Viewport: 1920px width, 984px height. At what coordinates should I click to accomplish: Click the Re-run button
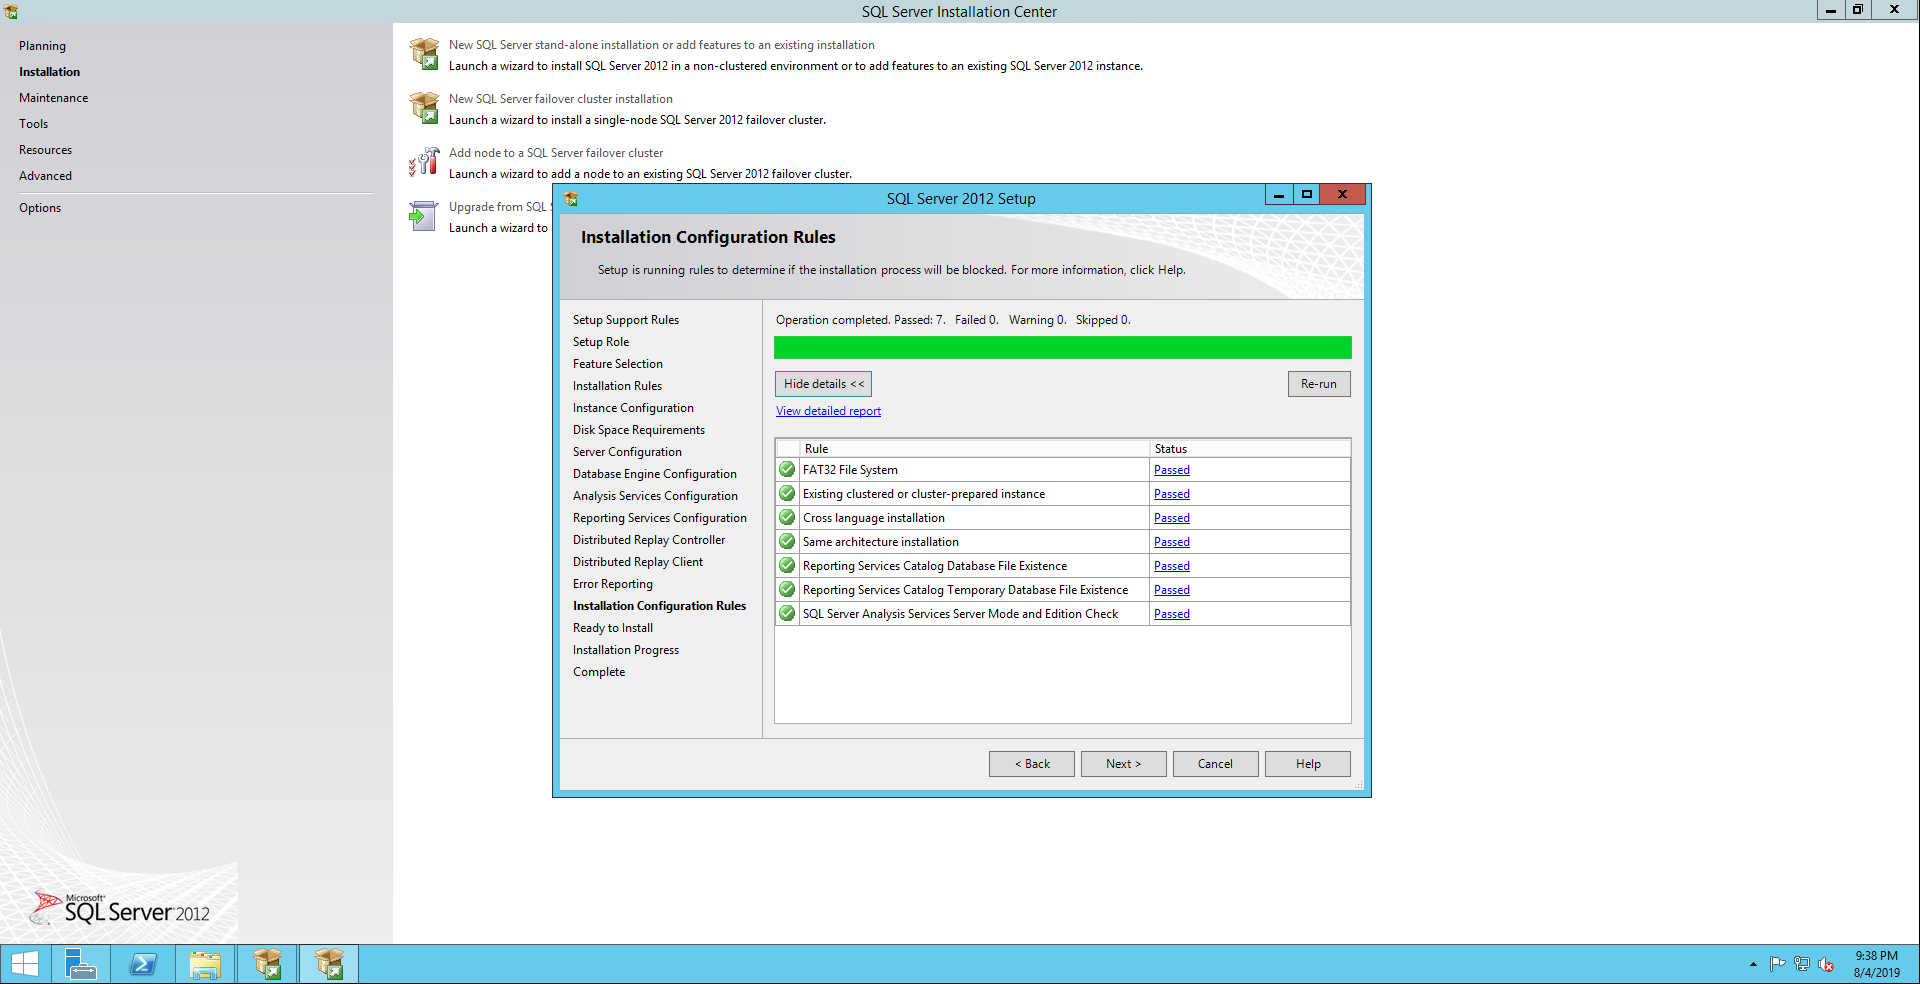click(x=1318, y=384)
